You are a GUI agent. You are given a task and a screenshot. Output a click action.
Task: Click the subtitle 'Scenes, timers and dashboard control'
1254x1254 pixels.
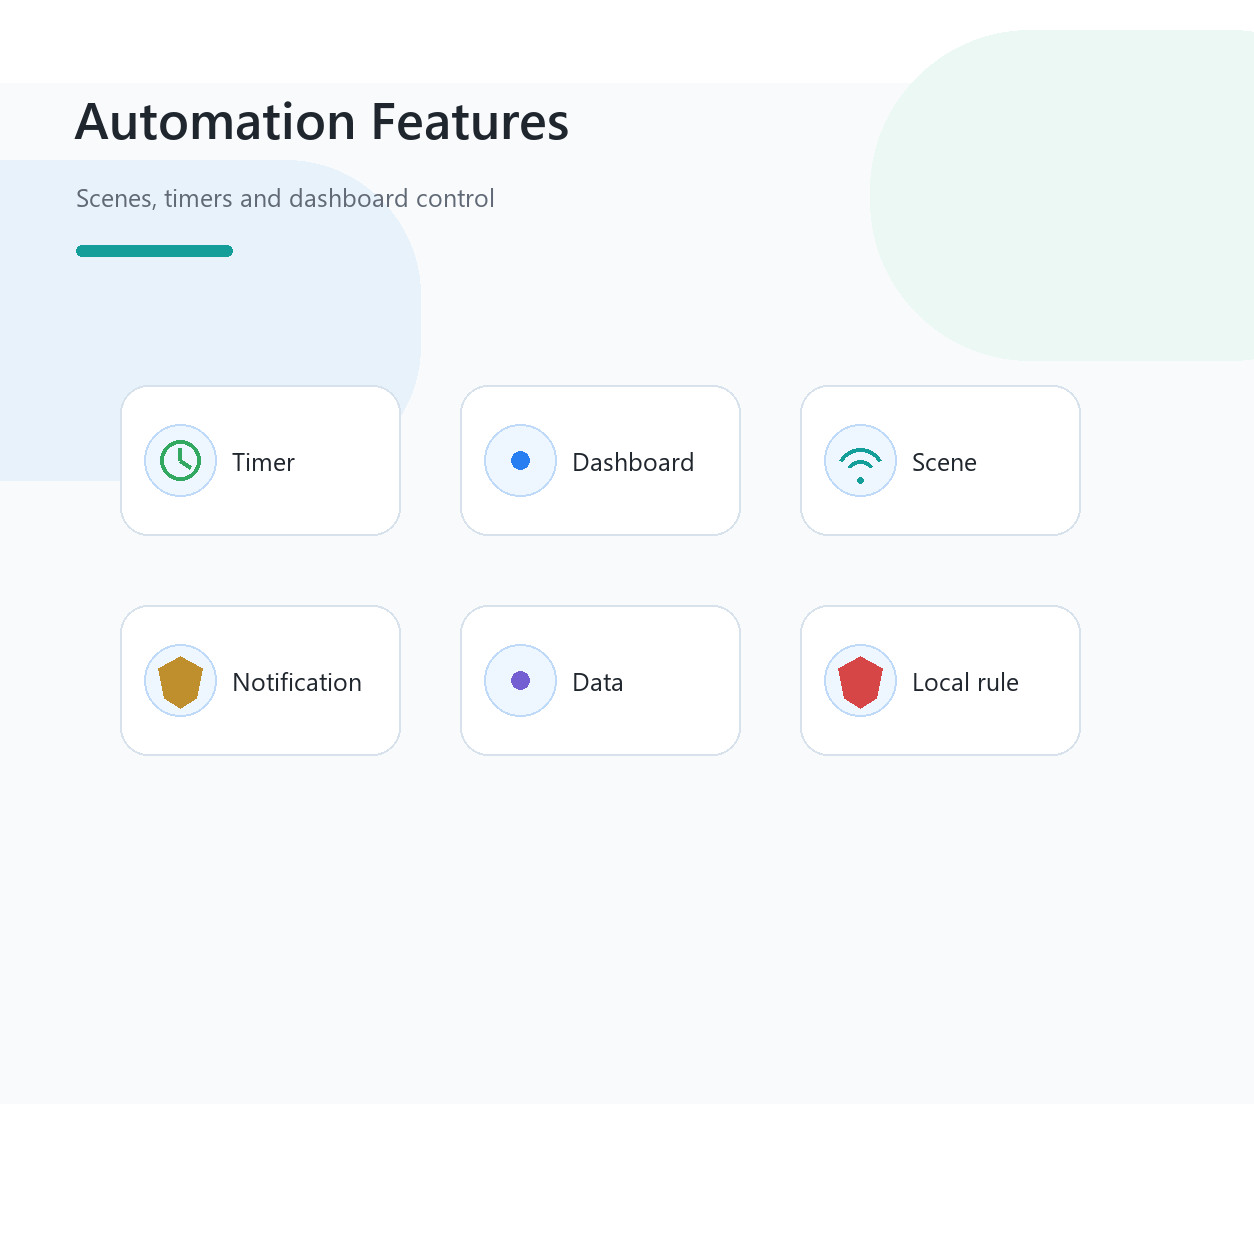tap(285, 199)
